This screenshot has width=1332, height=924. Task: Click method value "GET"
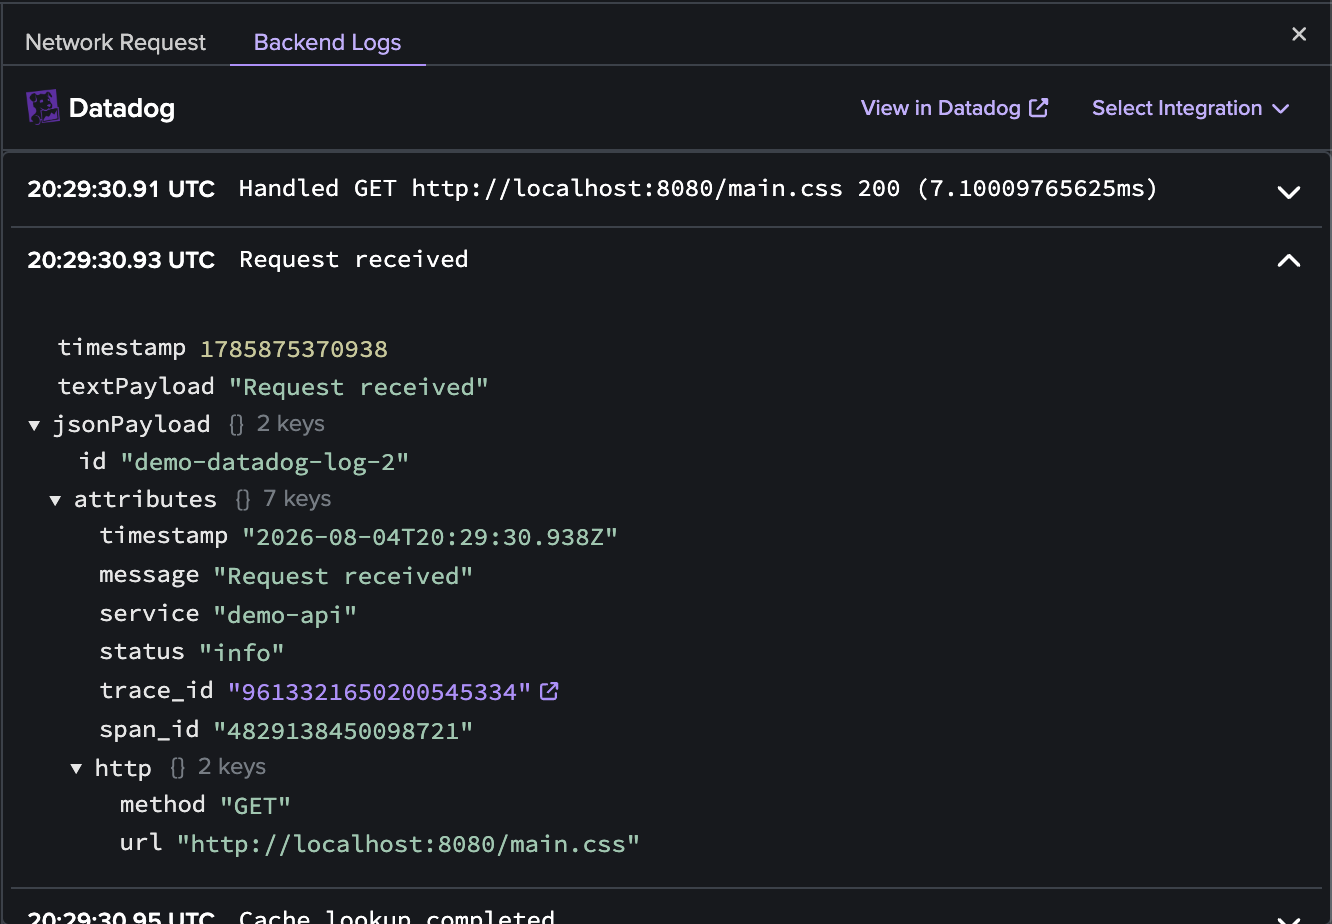click(255, 805)
